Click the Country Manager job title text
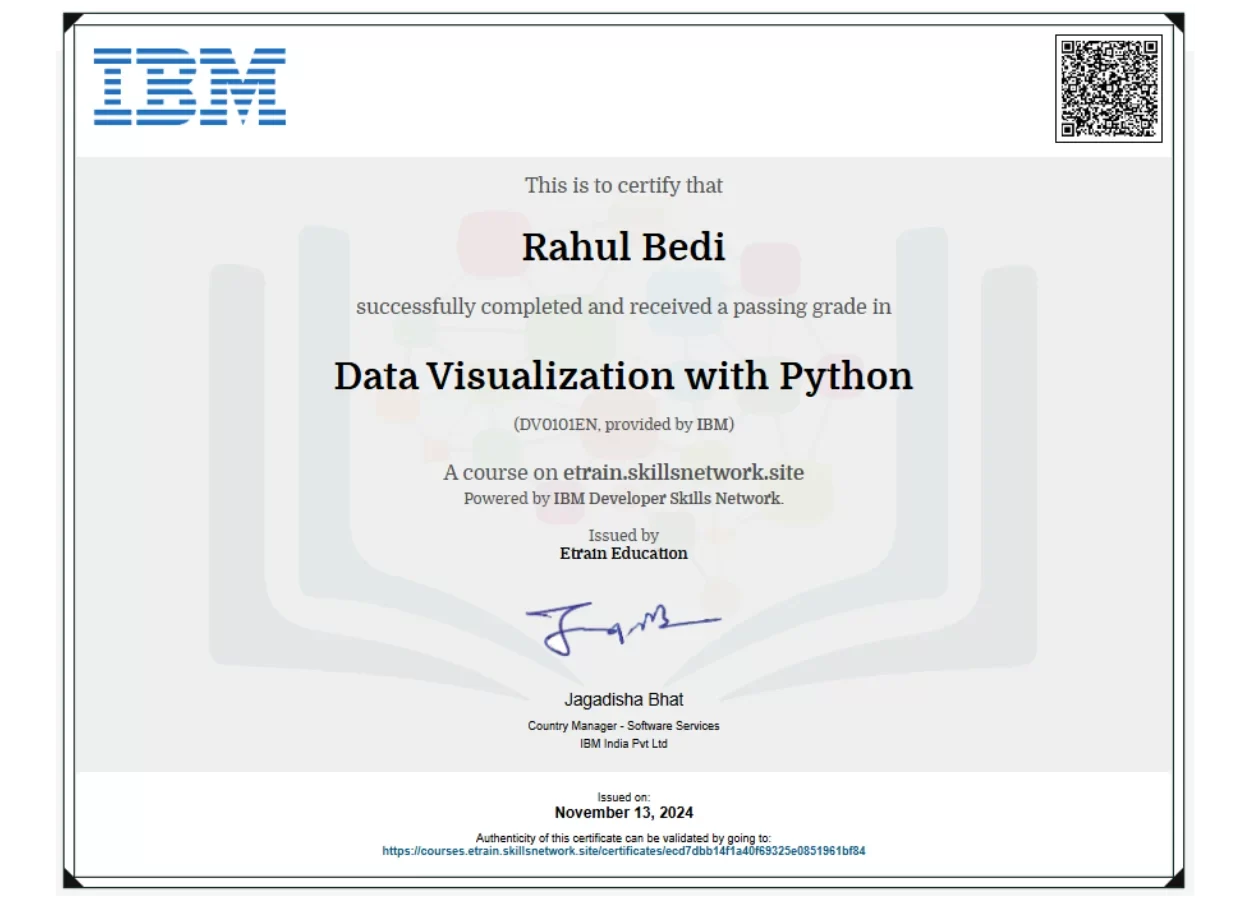The image size is (1250, 900). pyautogui.click(x=624, y=726)
